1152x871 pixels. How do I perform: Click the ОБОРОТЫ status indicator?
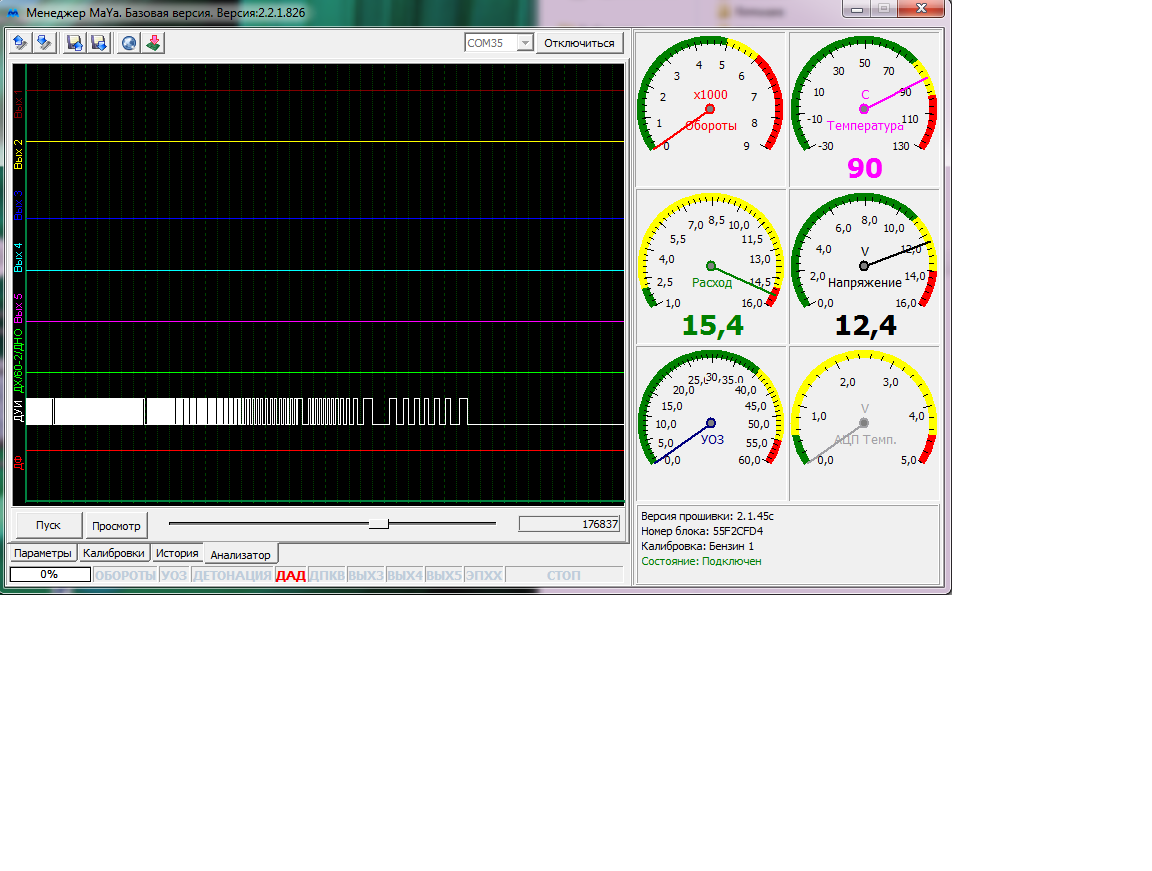pos(126,575)
